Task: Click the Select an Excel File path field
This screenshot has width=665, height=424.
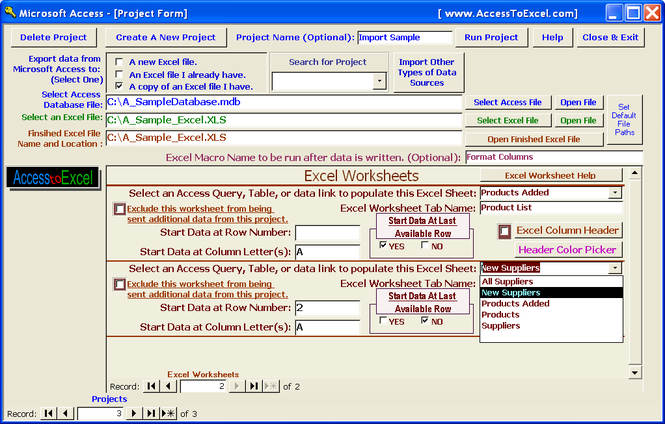Action: 283,120
